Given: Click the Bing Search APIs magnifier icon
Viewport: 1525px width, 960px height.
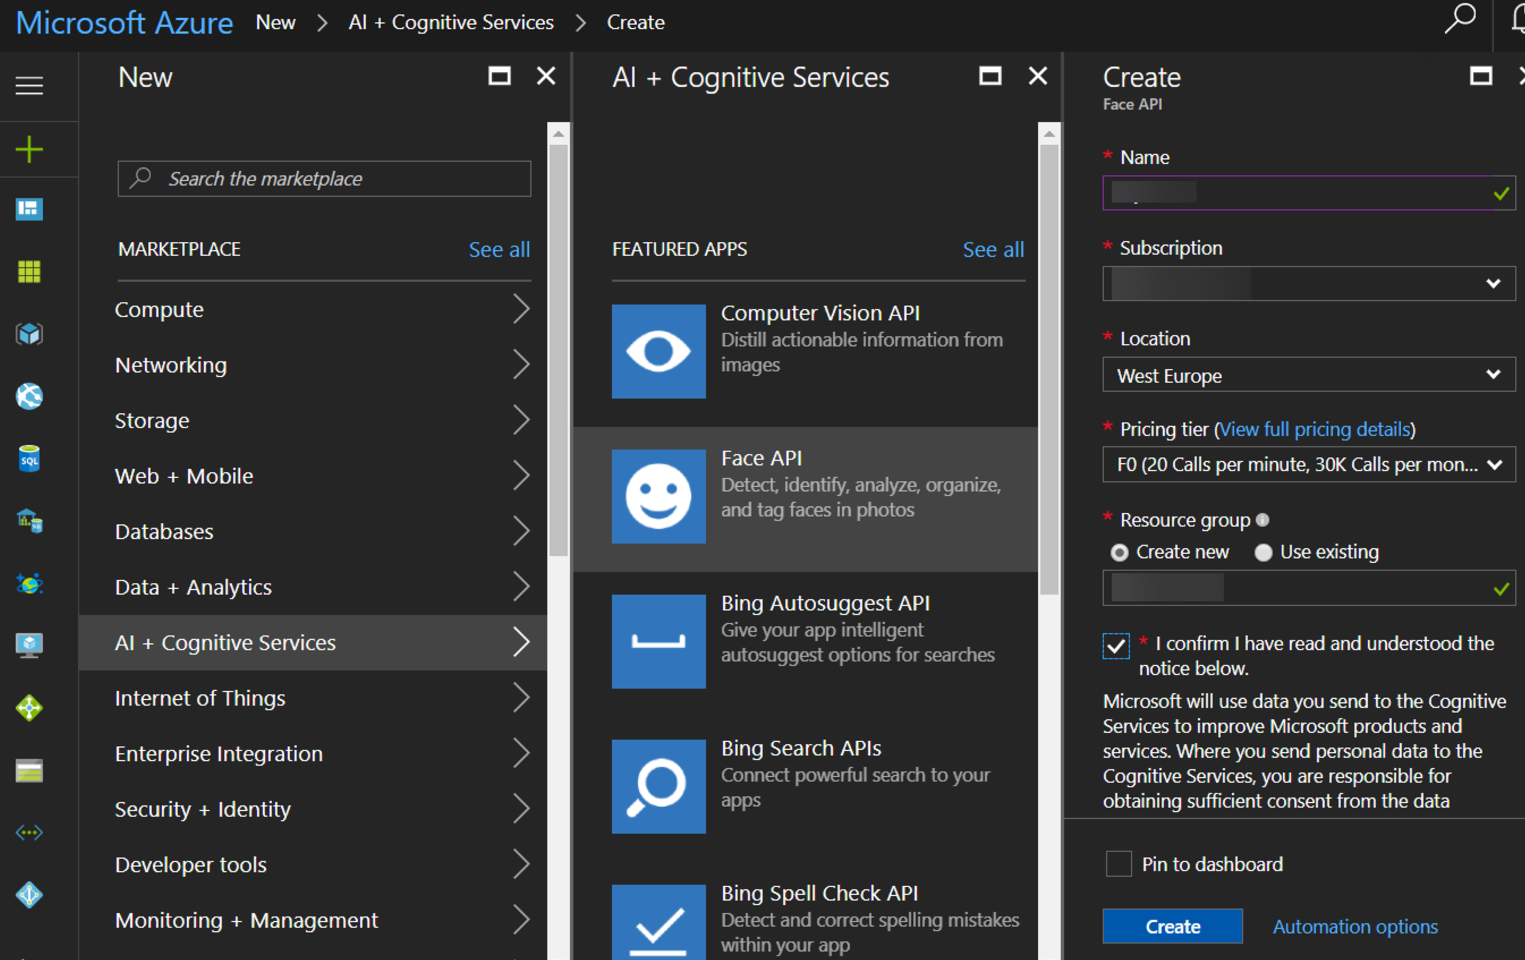Looking at the screenshot, I should [658, 786].
